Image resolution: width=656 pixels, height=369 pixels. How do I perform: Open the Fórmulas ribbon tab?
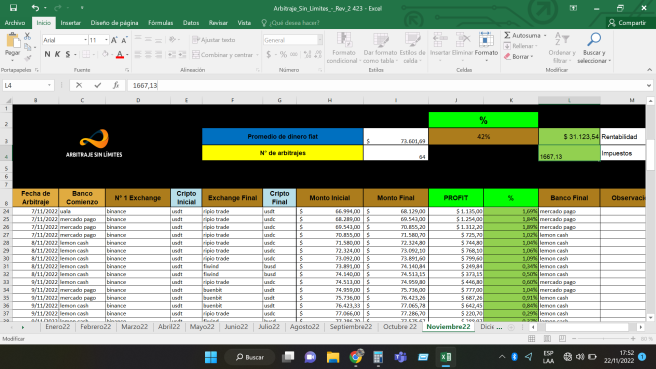[160, 23]
